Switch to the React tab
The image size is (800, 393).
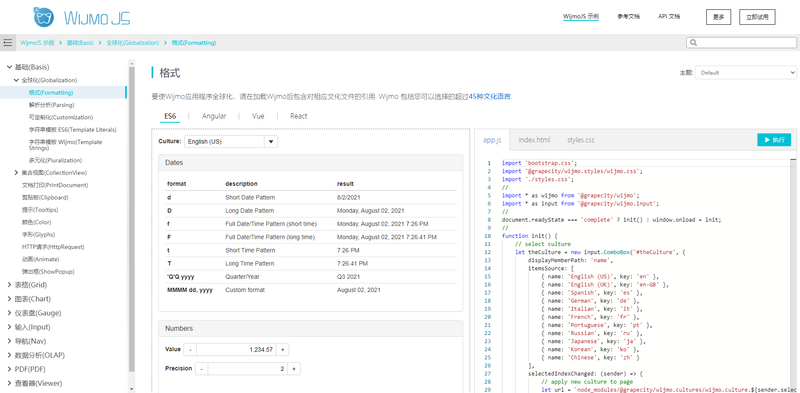coord(298,116)
